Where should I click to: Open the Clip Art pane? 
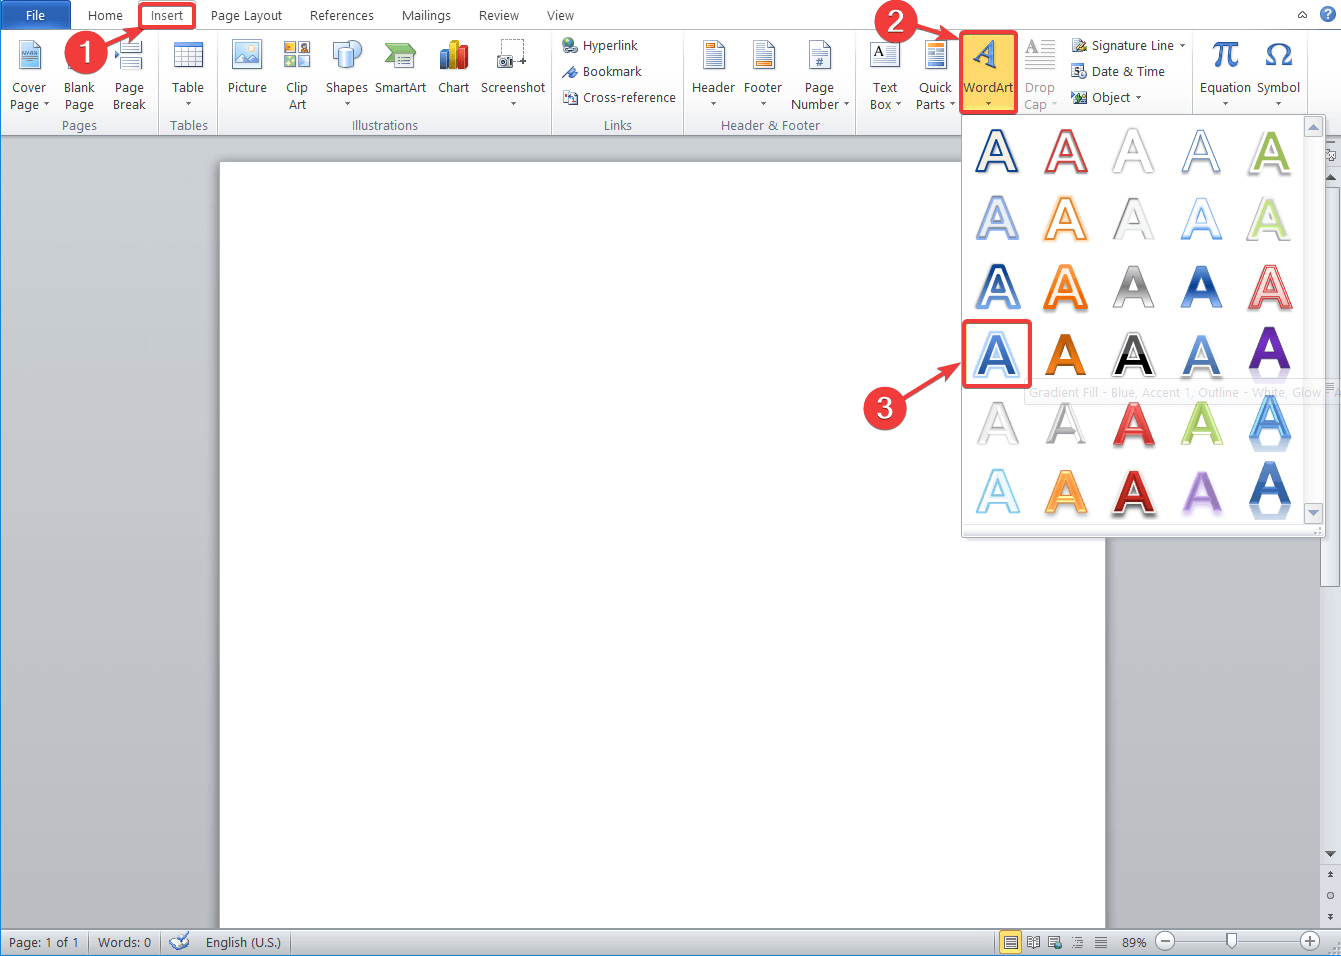tap(296, 70)
